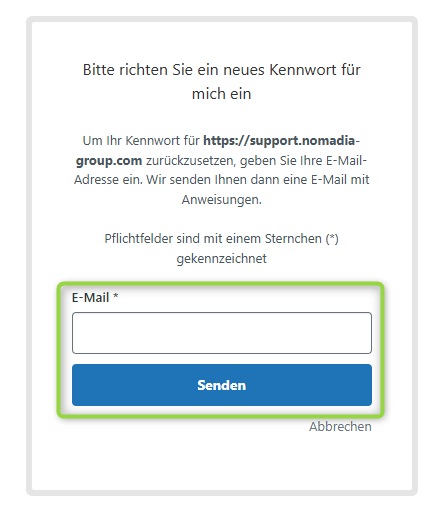Image resolution: width=439 pixels, height=524 pixels.
Task: Click the word "Sternchen" in the note
Action: pyautogui.click(x=293, y=239)
